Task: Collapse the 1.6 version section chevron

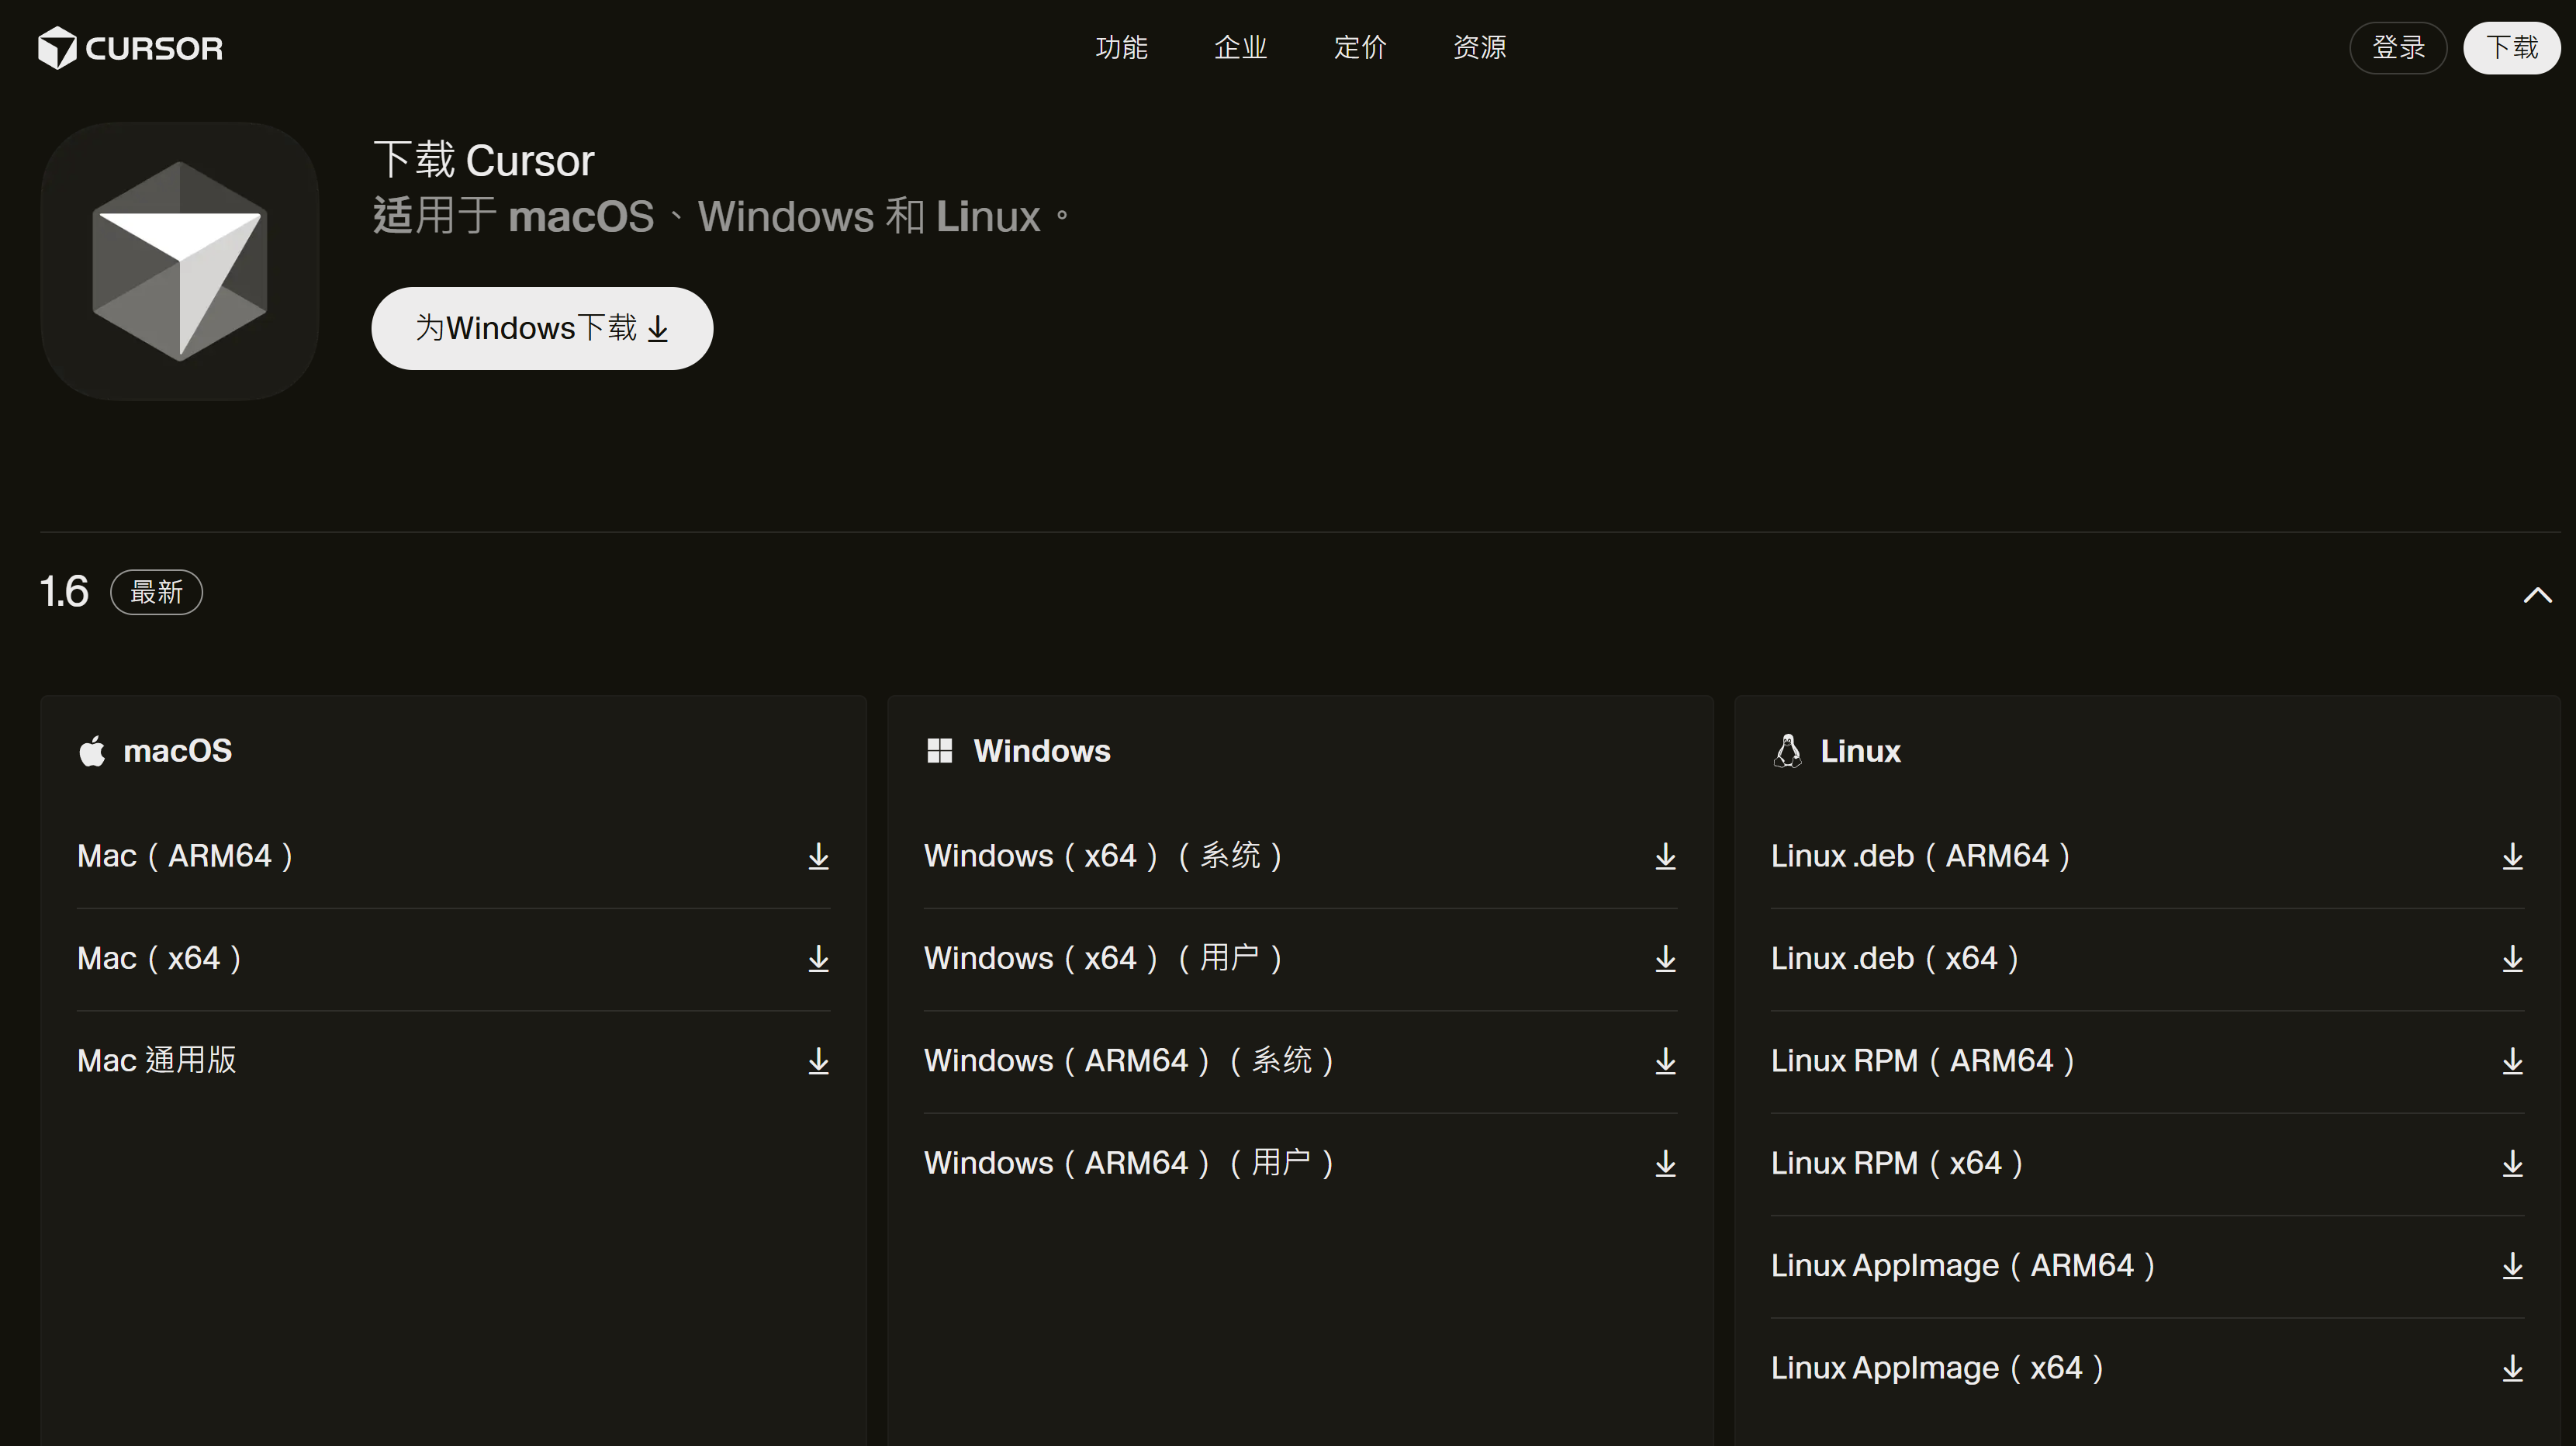Action: (2537, 595)
